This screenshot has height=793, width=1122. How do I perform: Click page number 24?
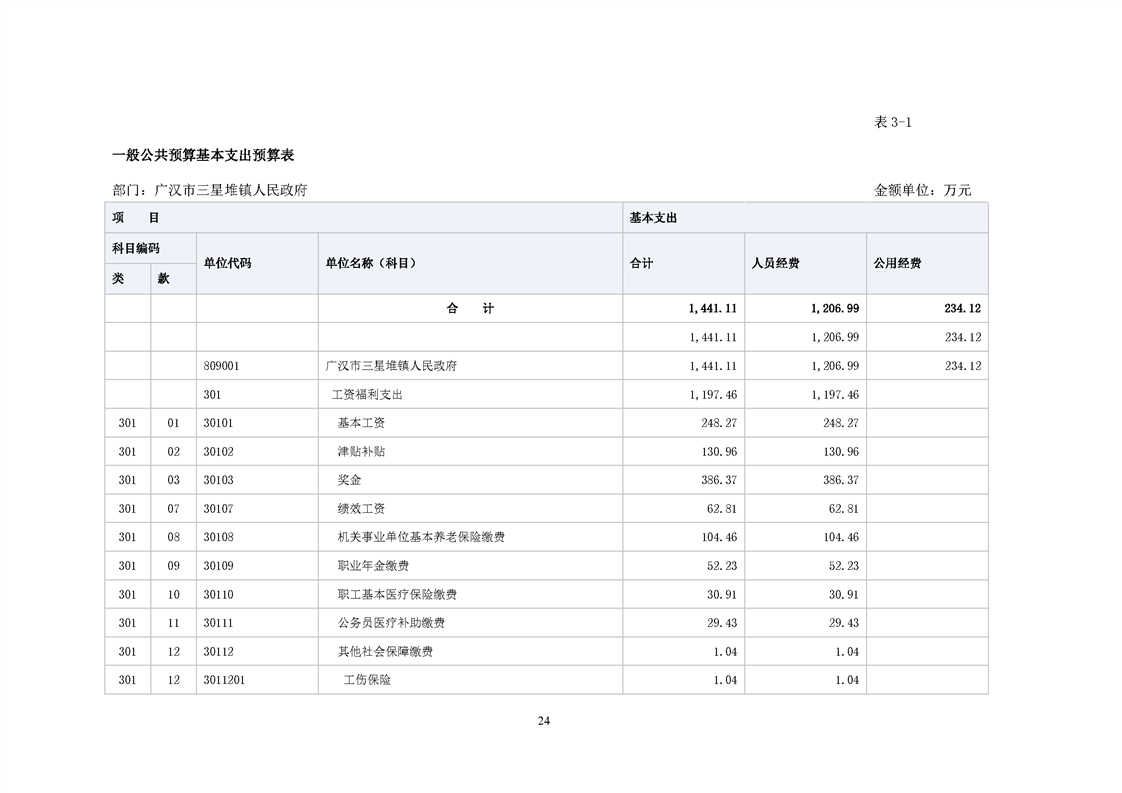pyautogui.click(x=544, y=721)
